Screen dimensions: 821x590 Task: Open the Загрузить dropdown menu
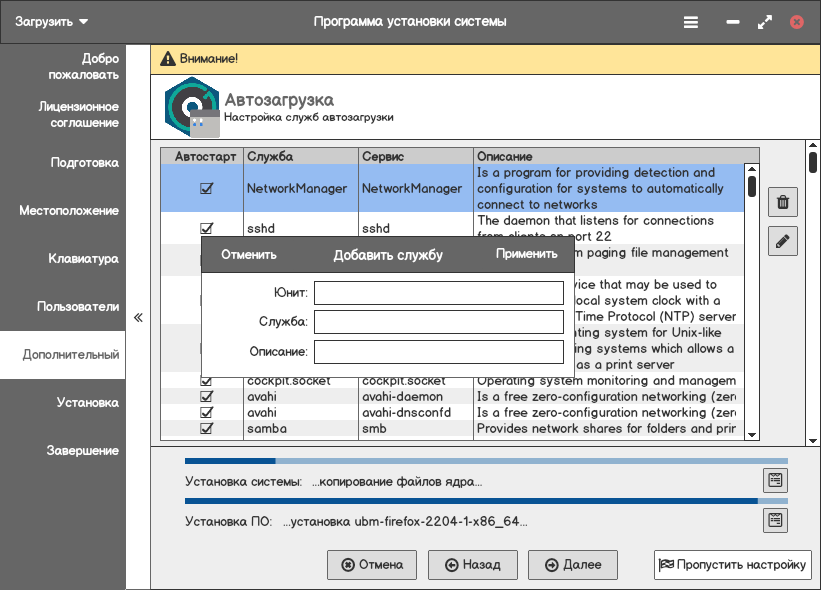pos(52,22)
